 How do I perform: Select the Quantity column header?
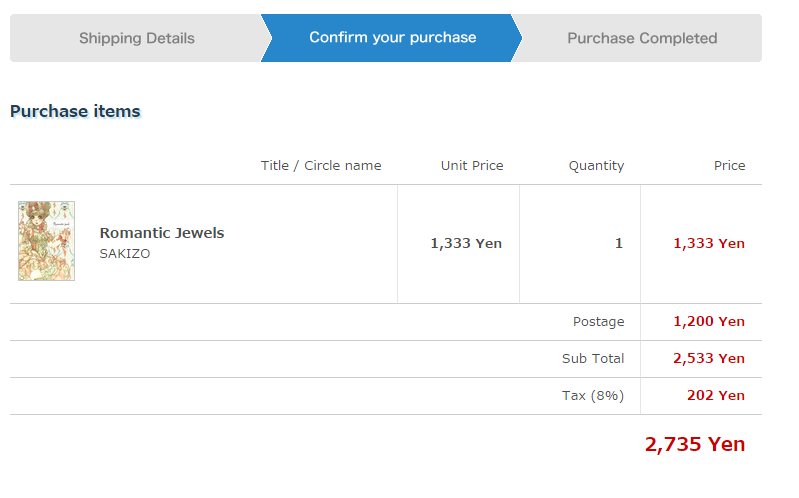point(596,166)
